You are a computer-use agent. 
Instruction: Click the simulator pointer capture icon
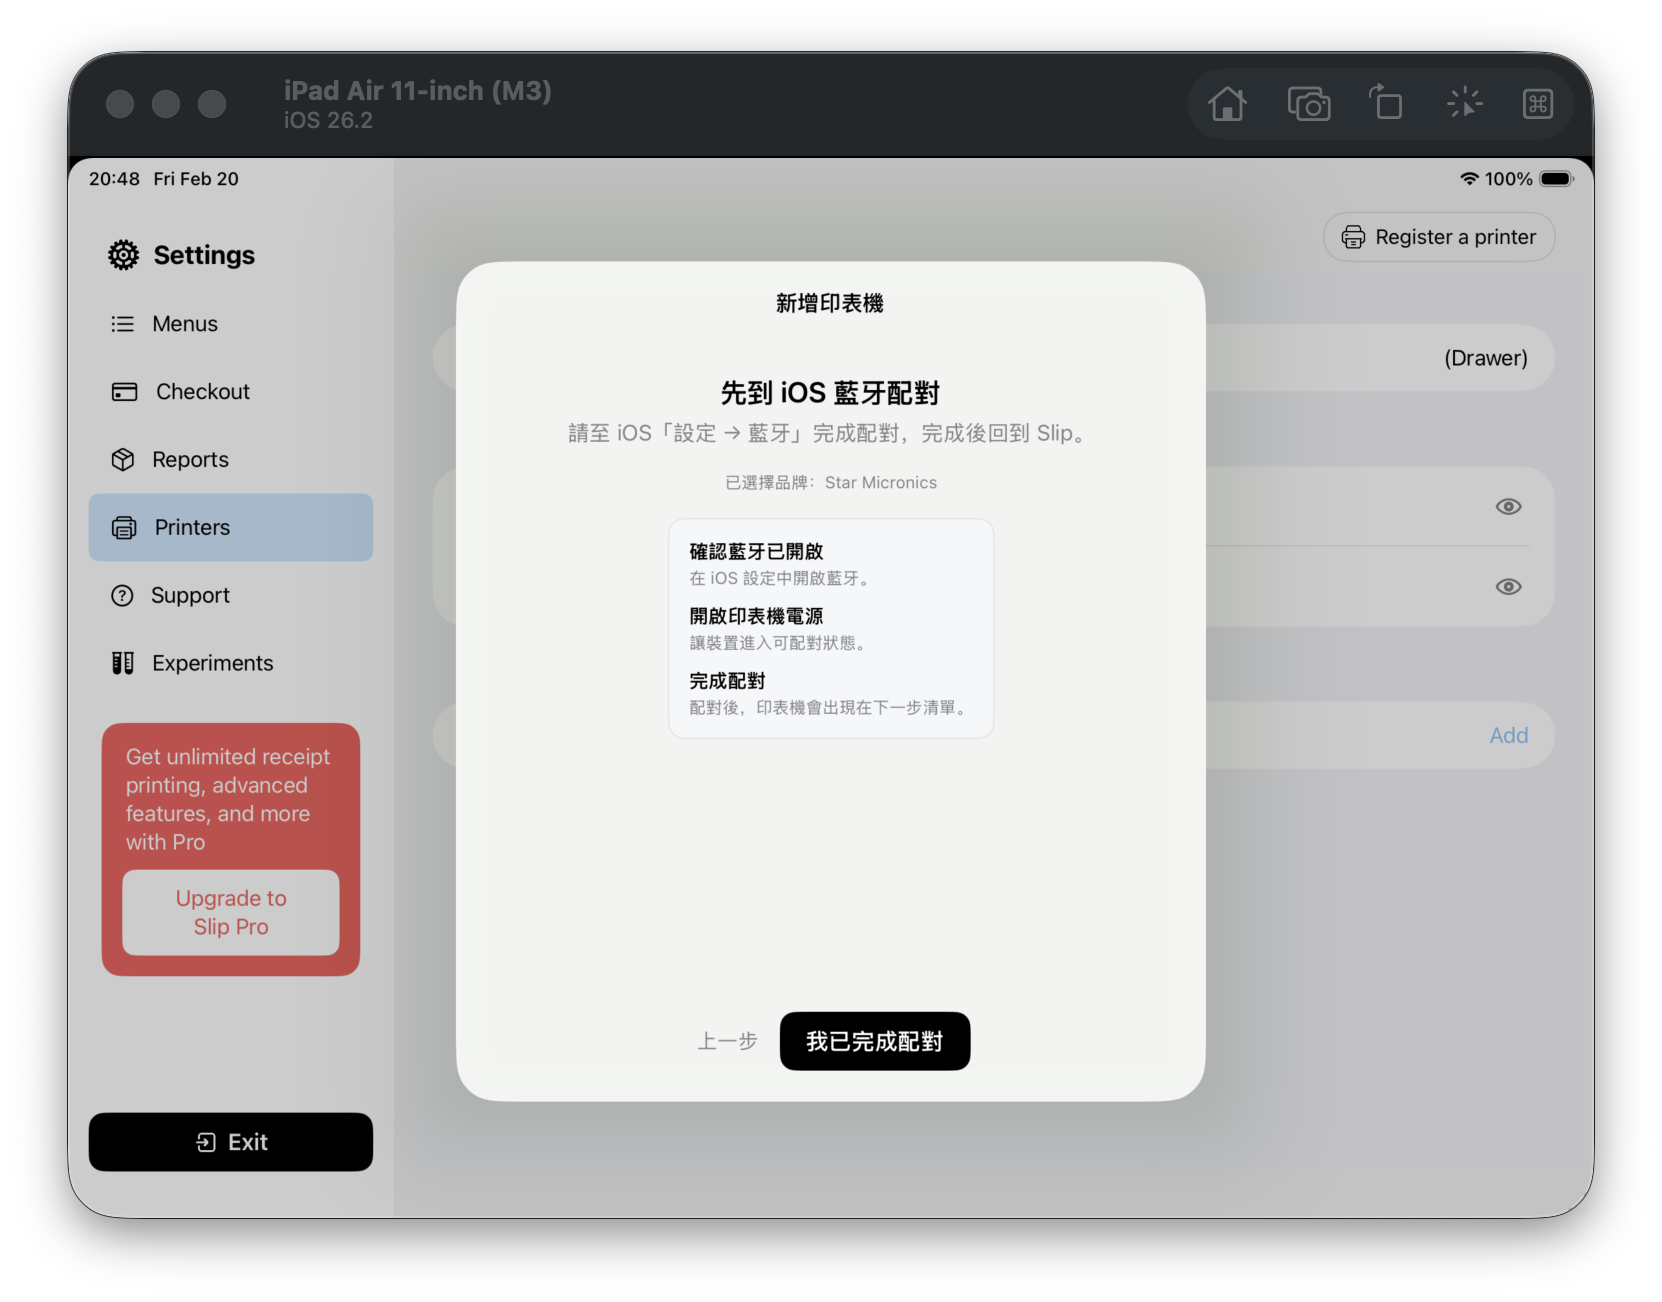1464,103
